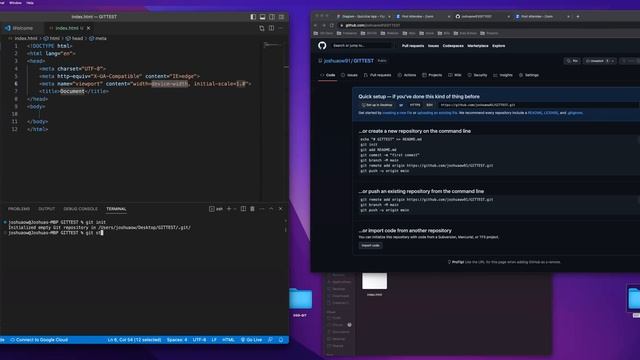Click the Import code button
Viewport: 640px width, 360px height.
371,246
